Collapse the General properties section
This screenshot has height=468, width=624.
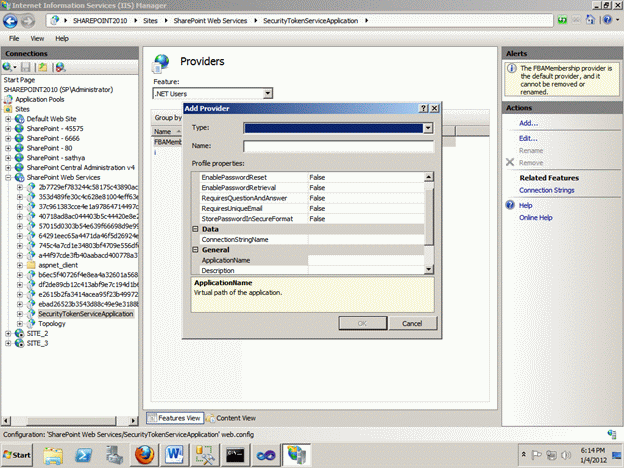(195, 250)
